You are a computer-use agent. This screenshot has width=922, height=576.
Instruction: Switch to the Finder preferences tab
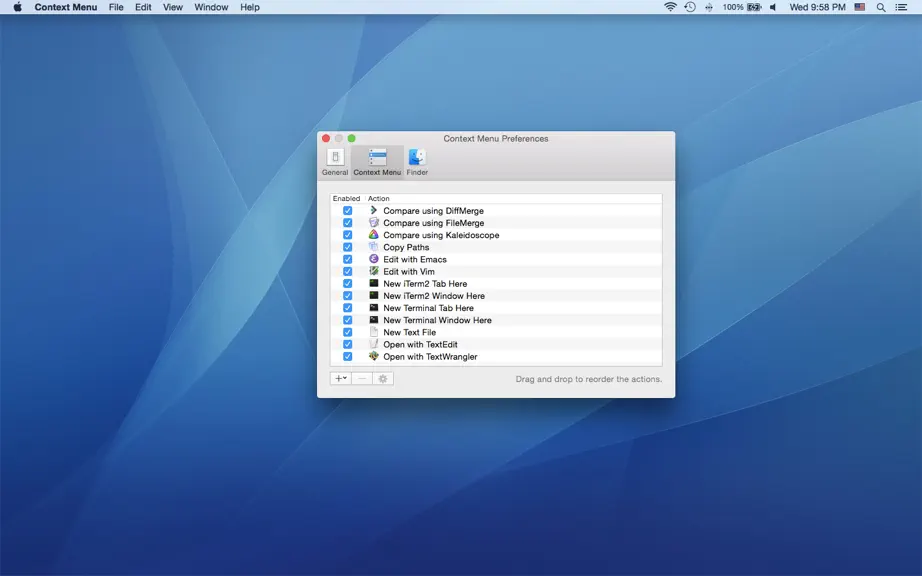pyautogui.click(x=417, y=162)
